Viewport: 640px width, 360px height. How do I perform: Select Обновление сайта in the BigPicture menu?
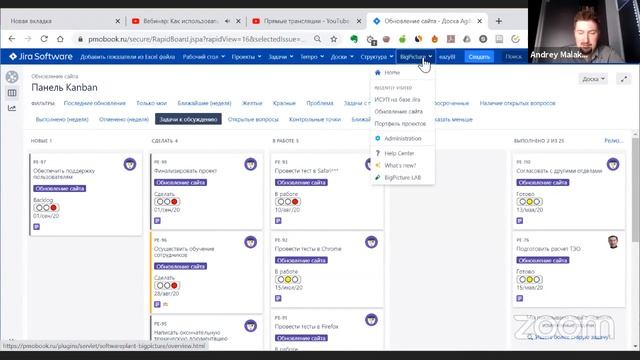point(399,111)
